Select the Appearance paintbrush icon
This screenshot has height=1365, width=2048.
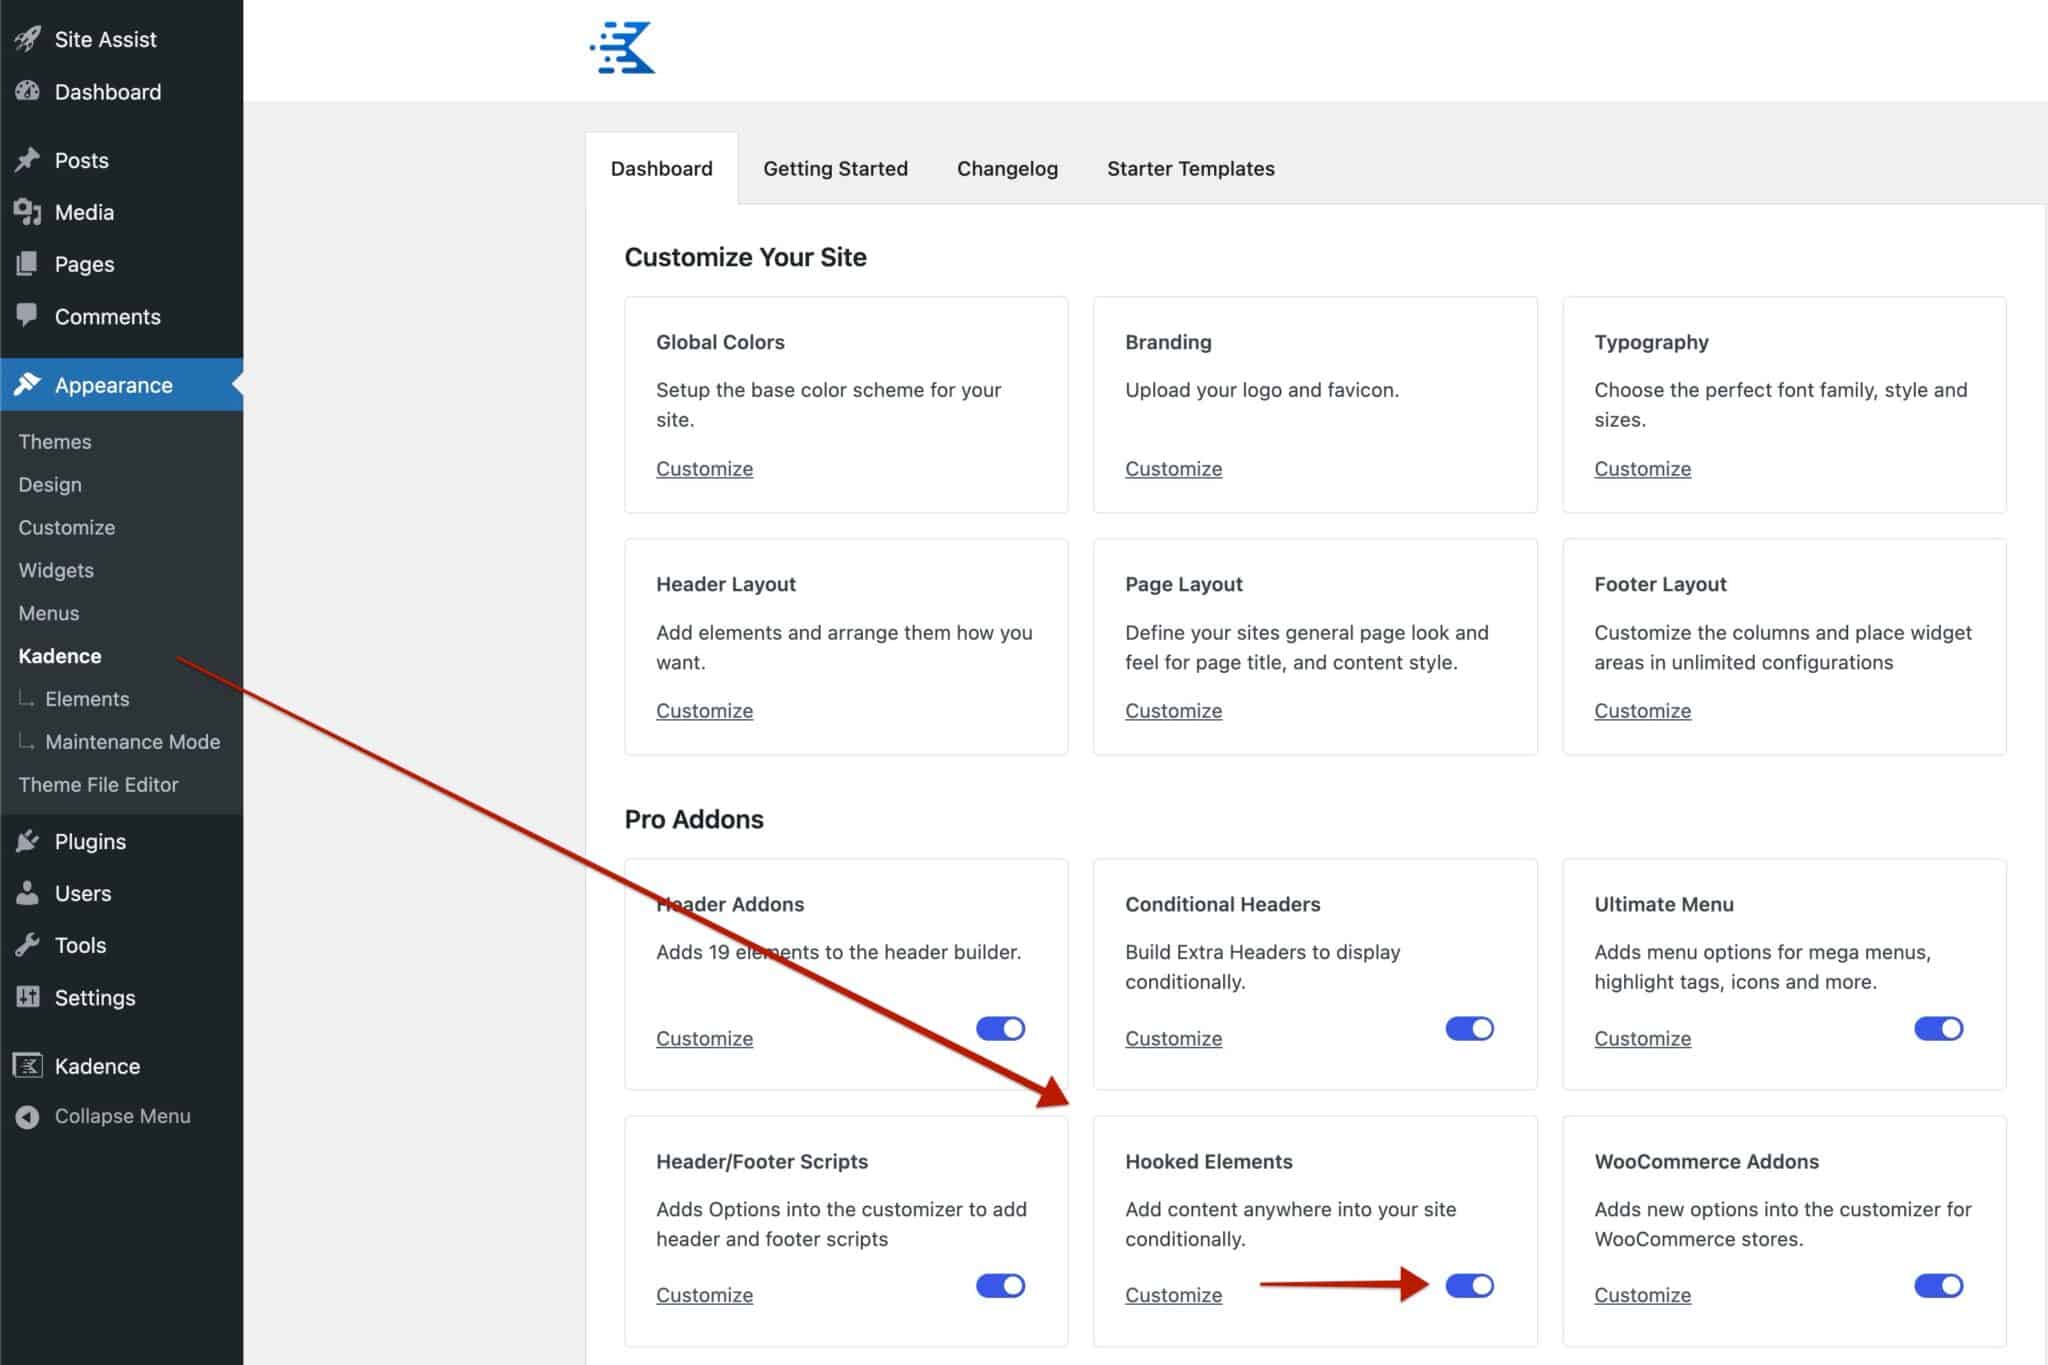28,384
